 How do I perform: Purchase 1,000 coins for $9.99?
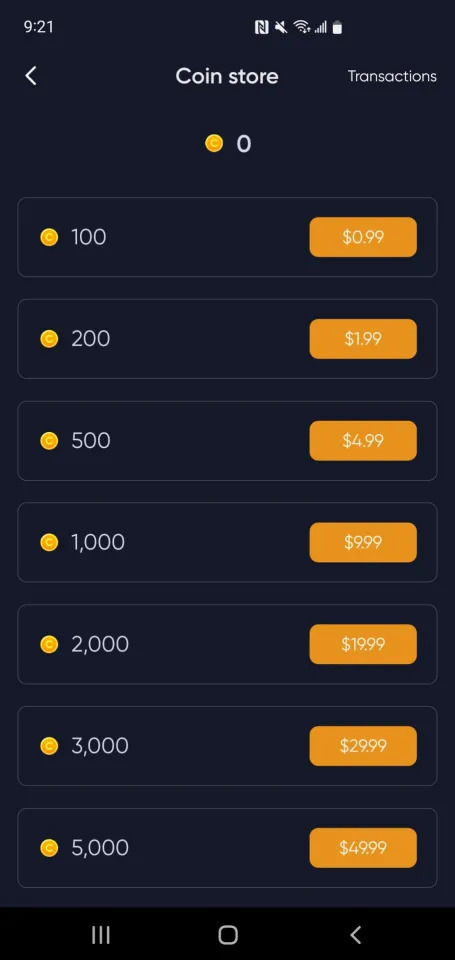(363, 542)
